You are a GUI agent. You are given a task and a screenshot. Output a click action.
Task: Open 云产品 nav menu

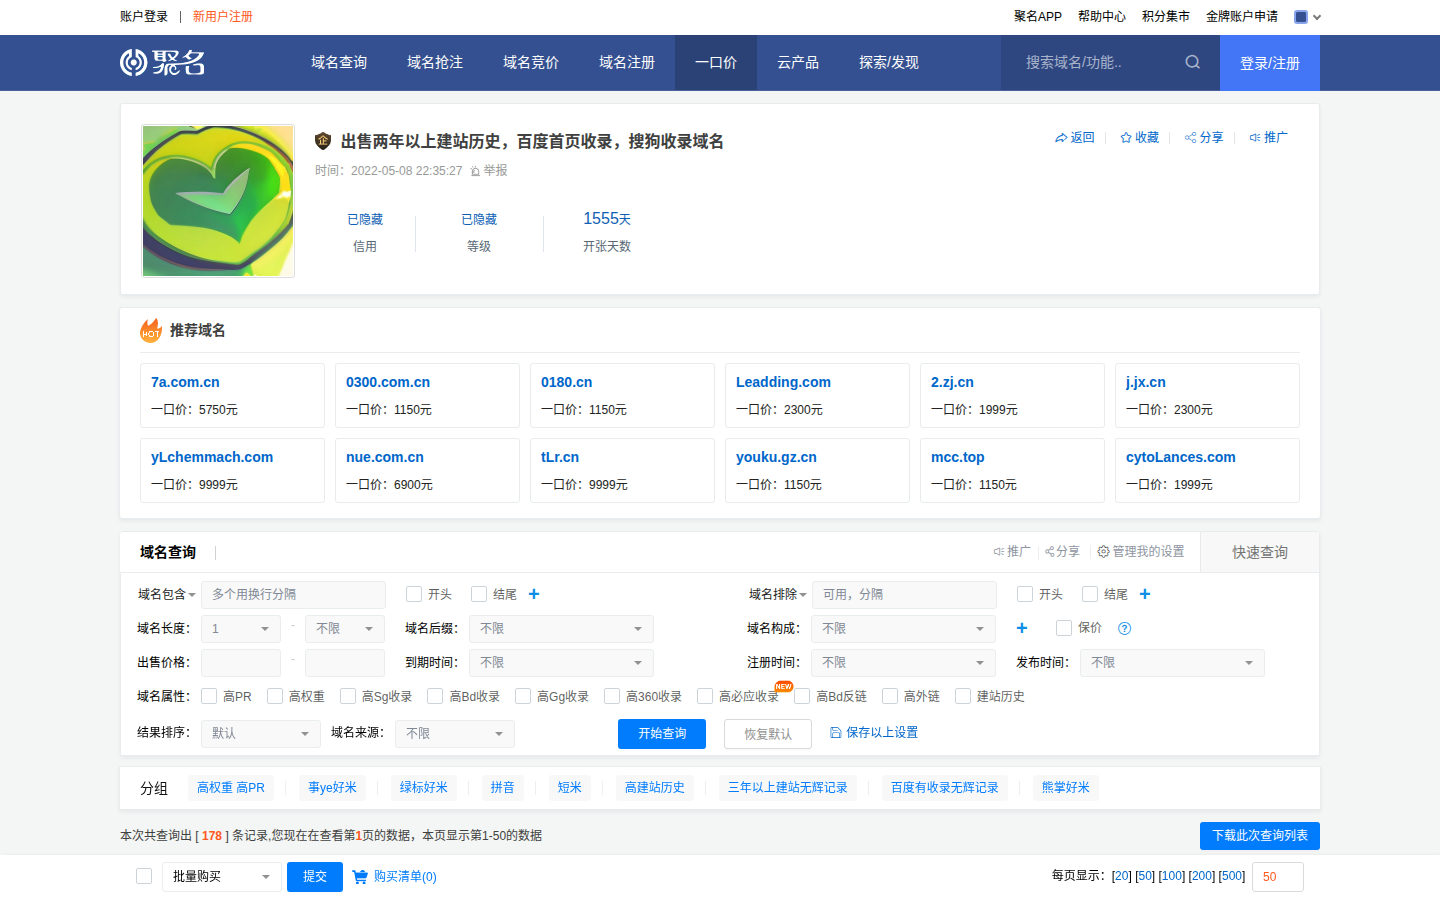click(798, 63)
